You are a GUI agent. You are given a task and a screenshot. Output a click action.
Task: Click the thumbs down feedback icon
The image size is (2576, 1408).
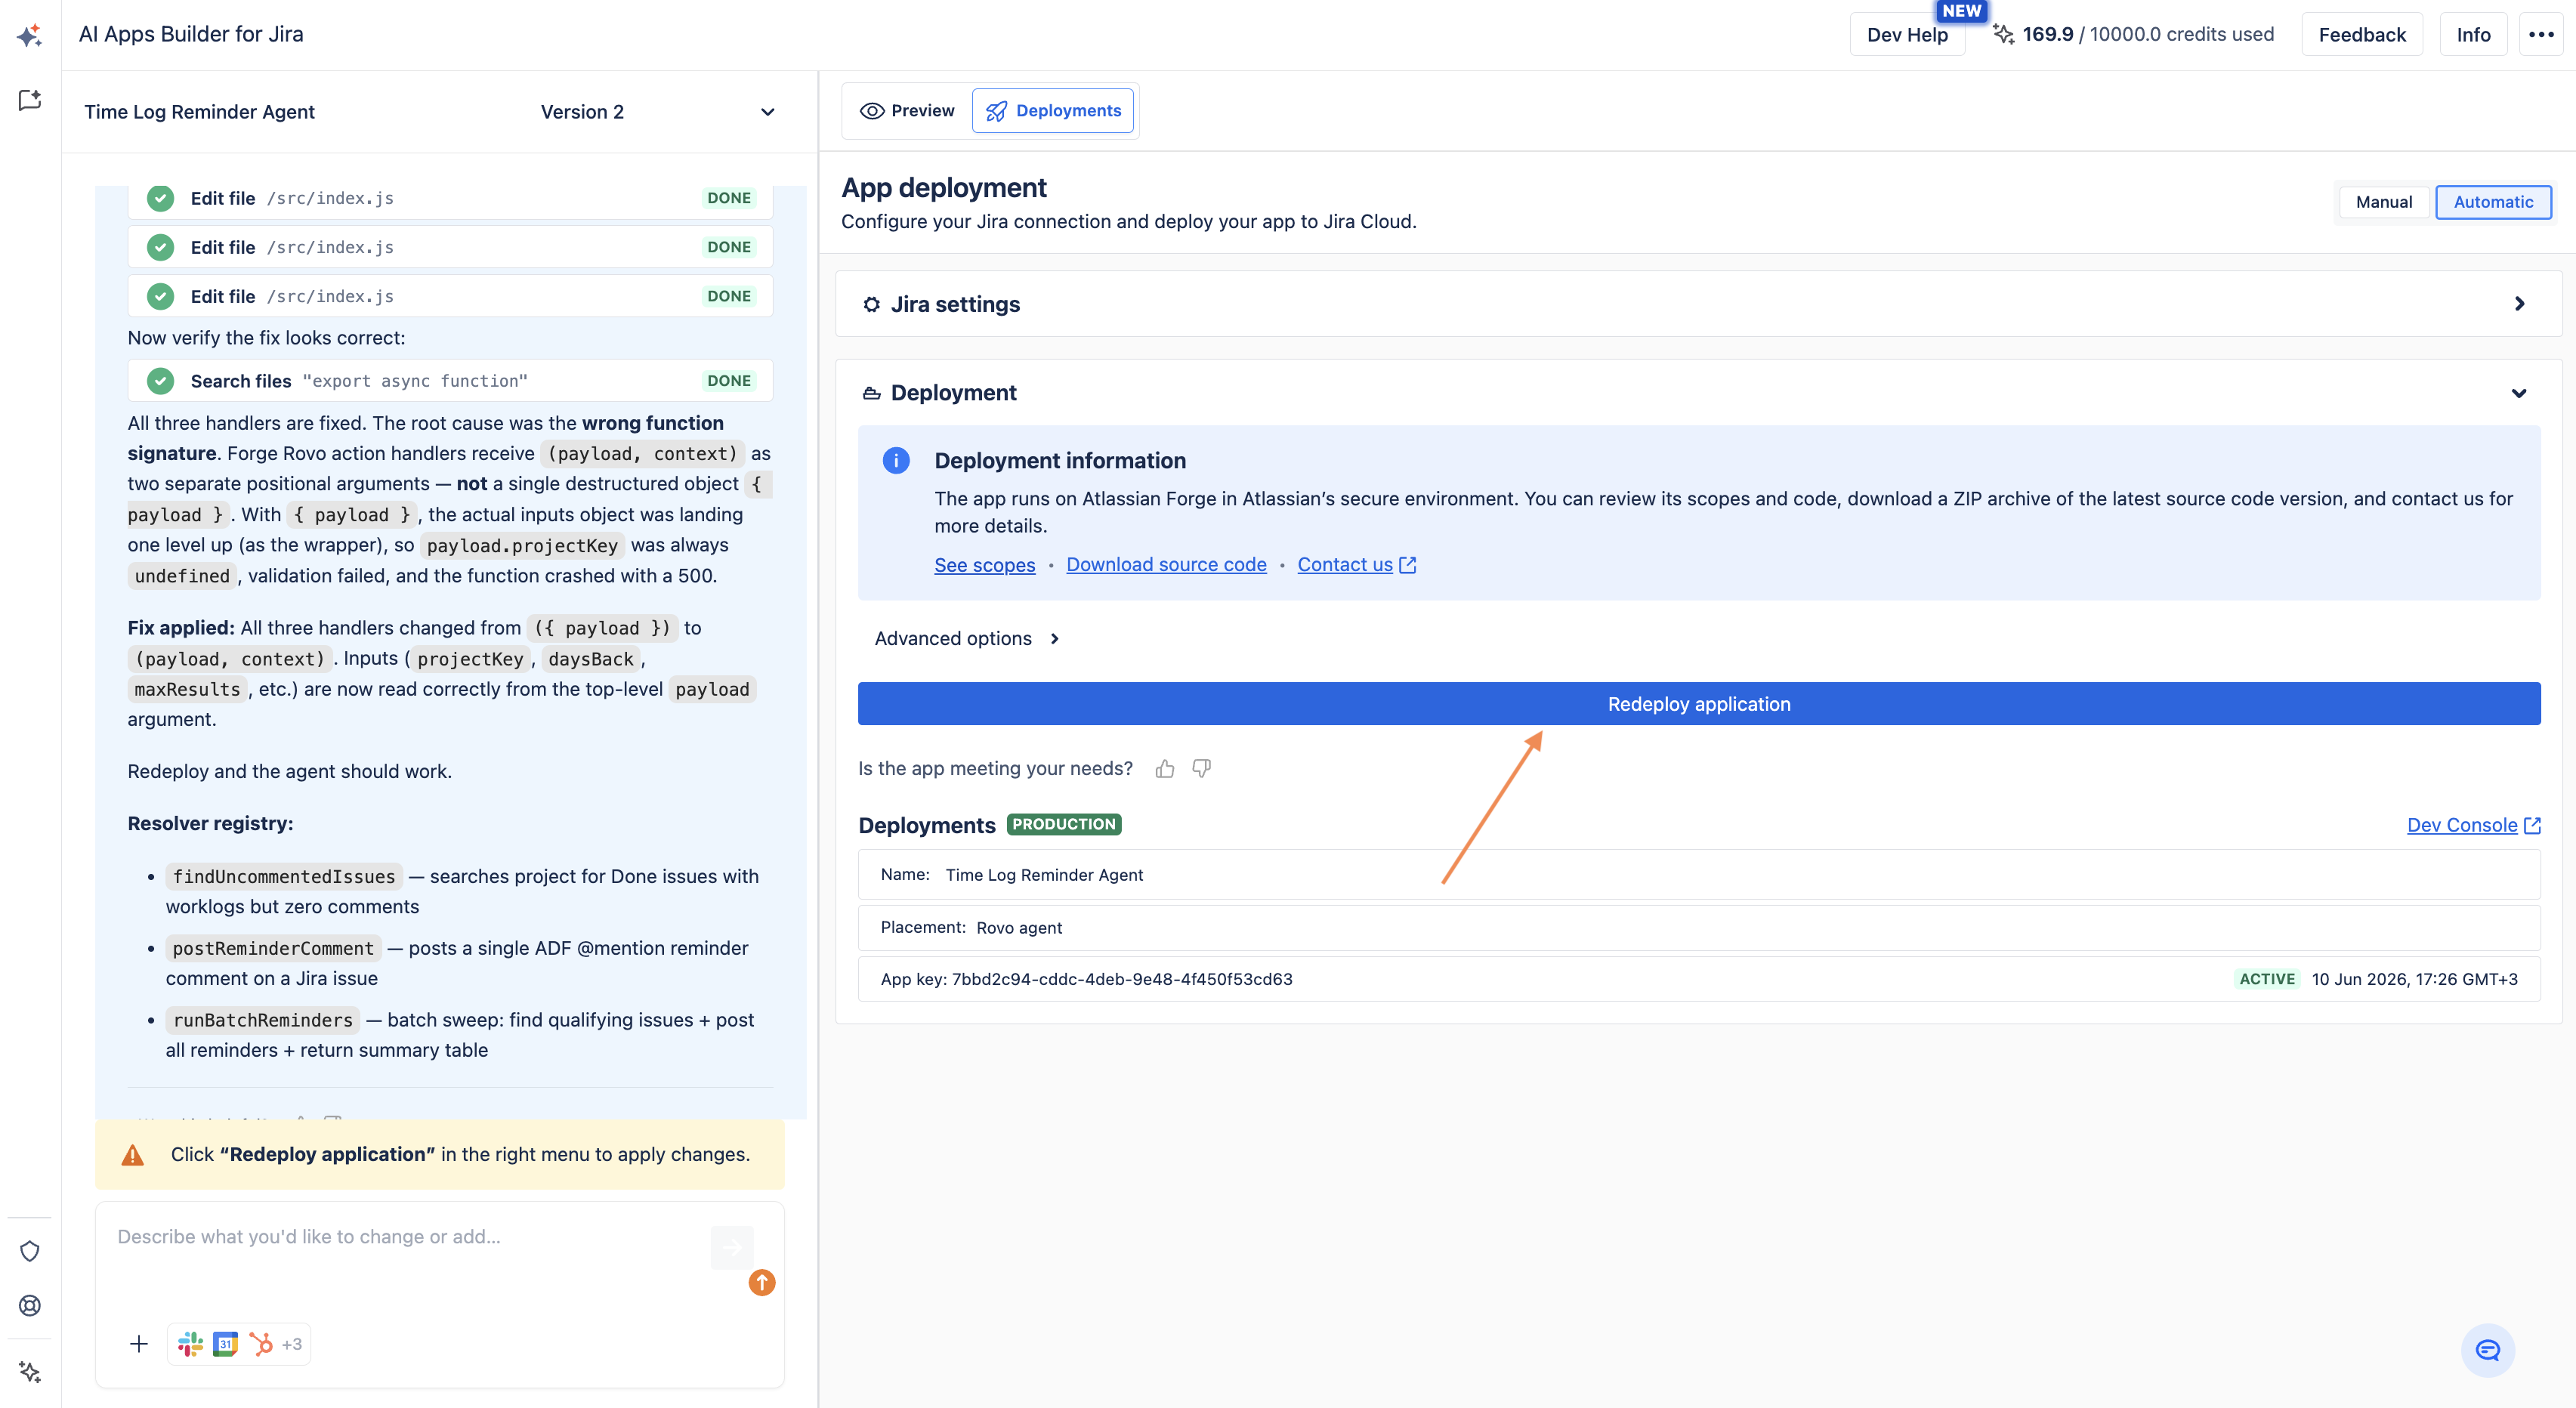[x=1202, y=768]
